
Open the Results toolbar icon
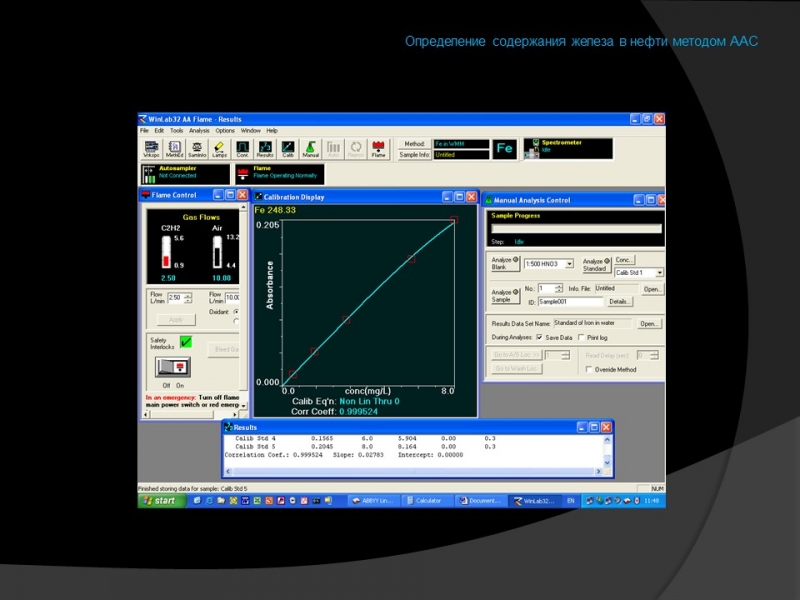coord(265,149)
